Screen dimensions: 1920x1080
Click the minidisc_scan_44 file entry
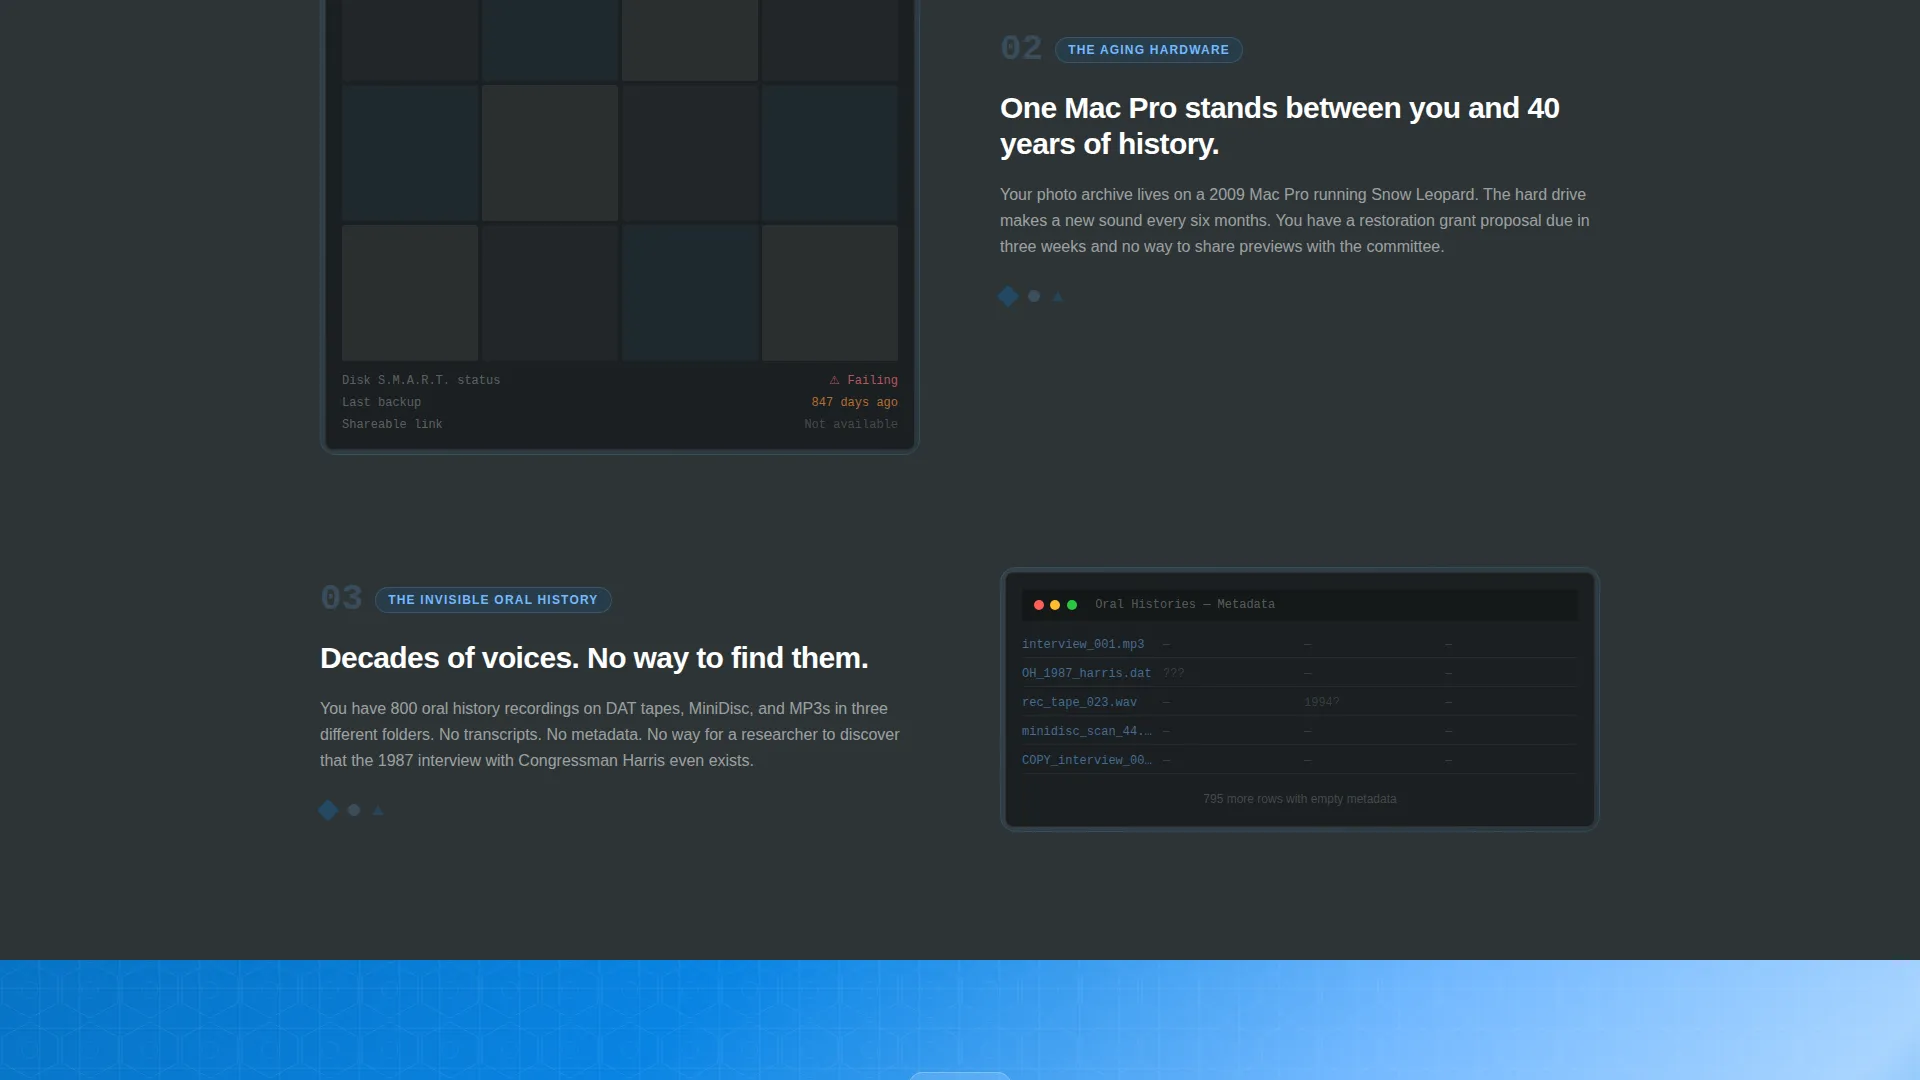(x=1087, y=731)
